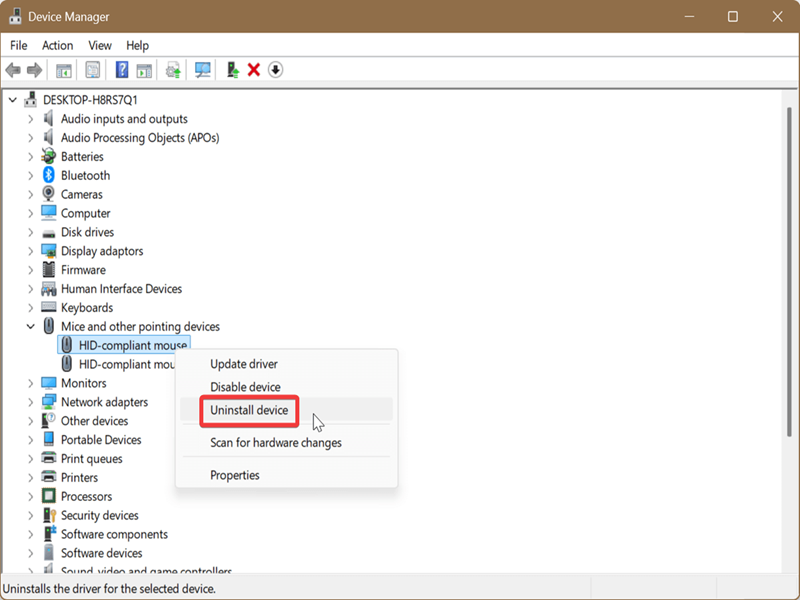Click the vertical scrollbar thumb
Viewport: 800px width, 600px height.
click(790, 270)
